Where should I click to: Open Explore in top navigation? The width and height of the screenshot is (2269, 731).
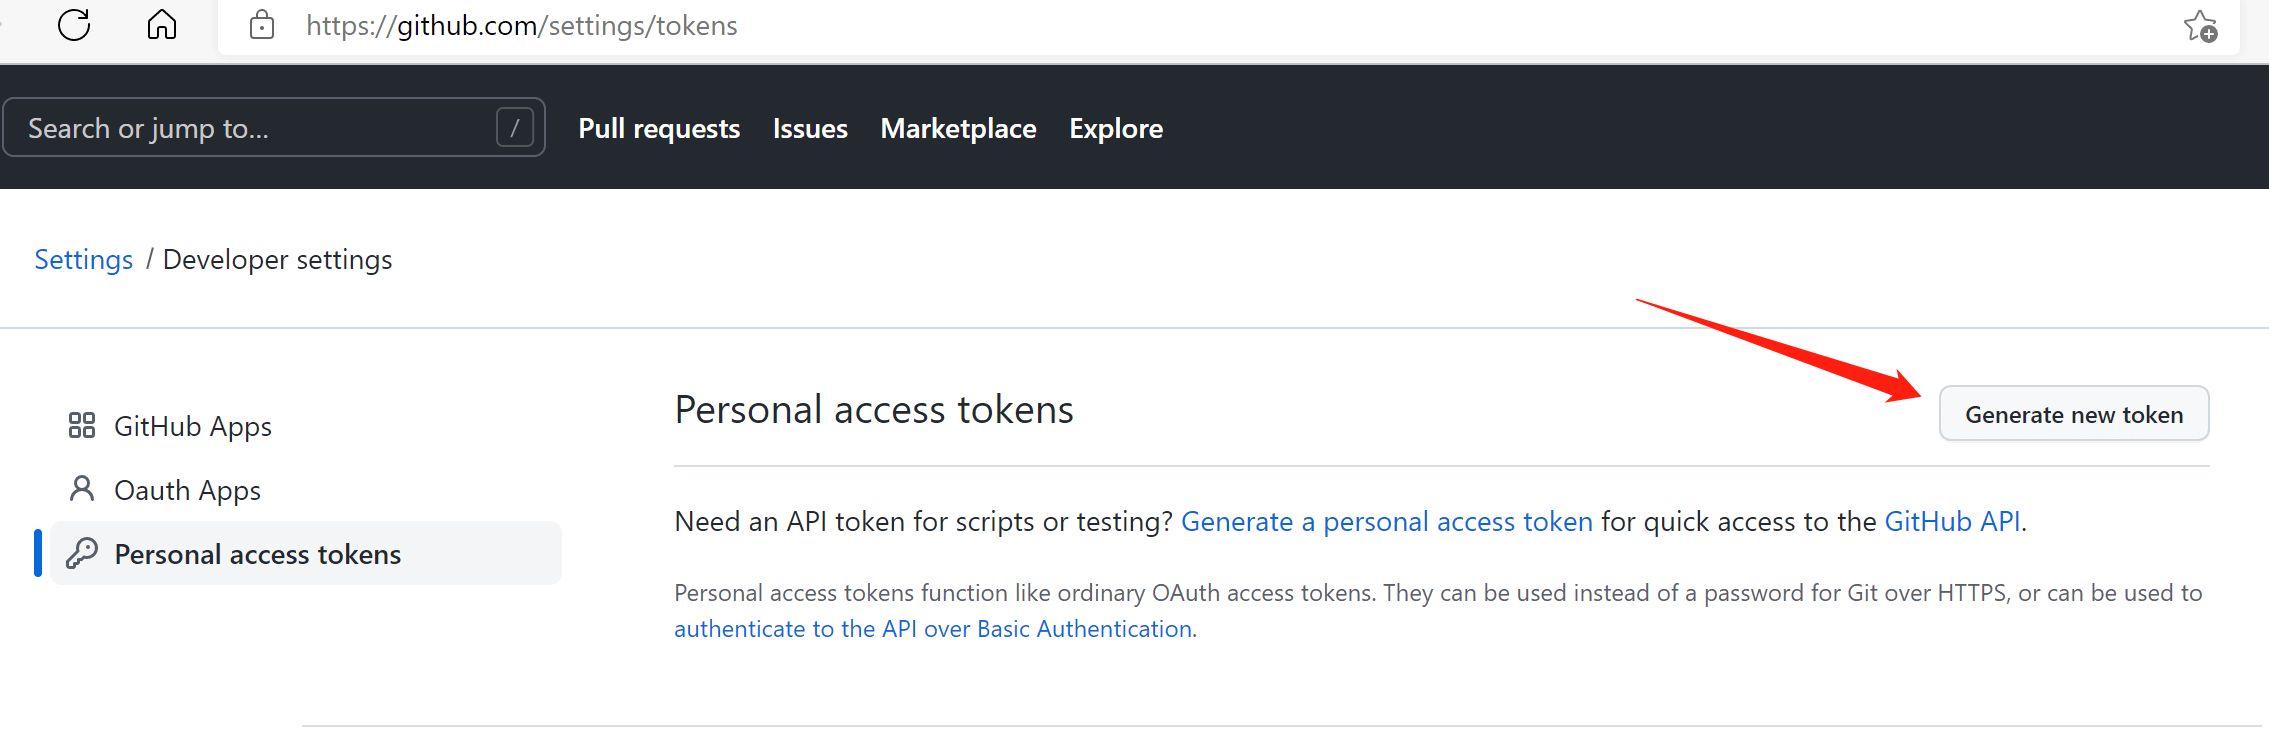click(1116, 129)
